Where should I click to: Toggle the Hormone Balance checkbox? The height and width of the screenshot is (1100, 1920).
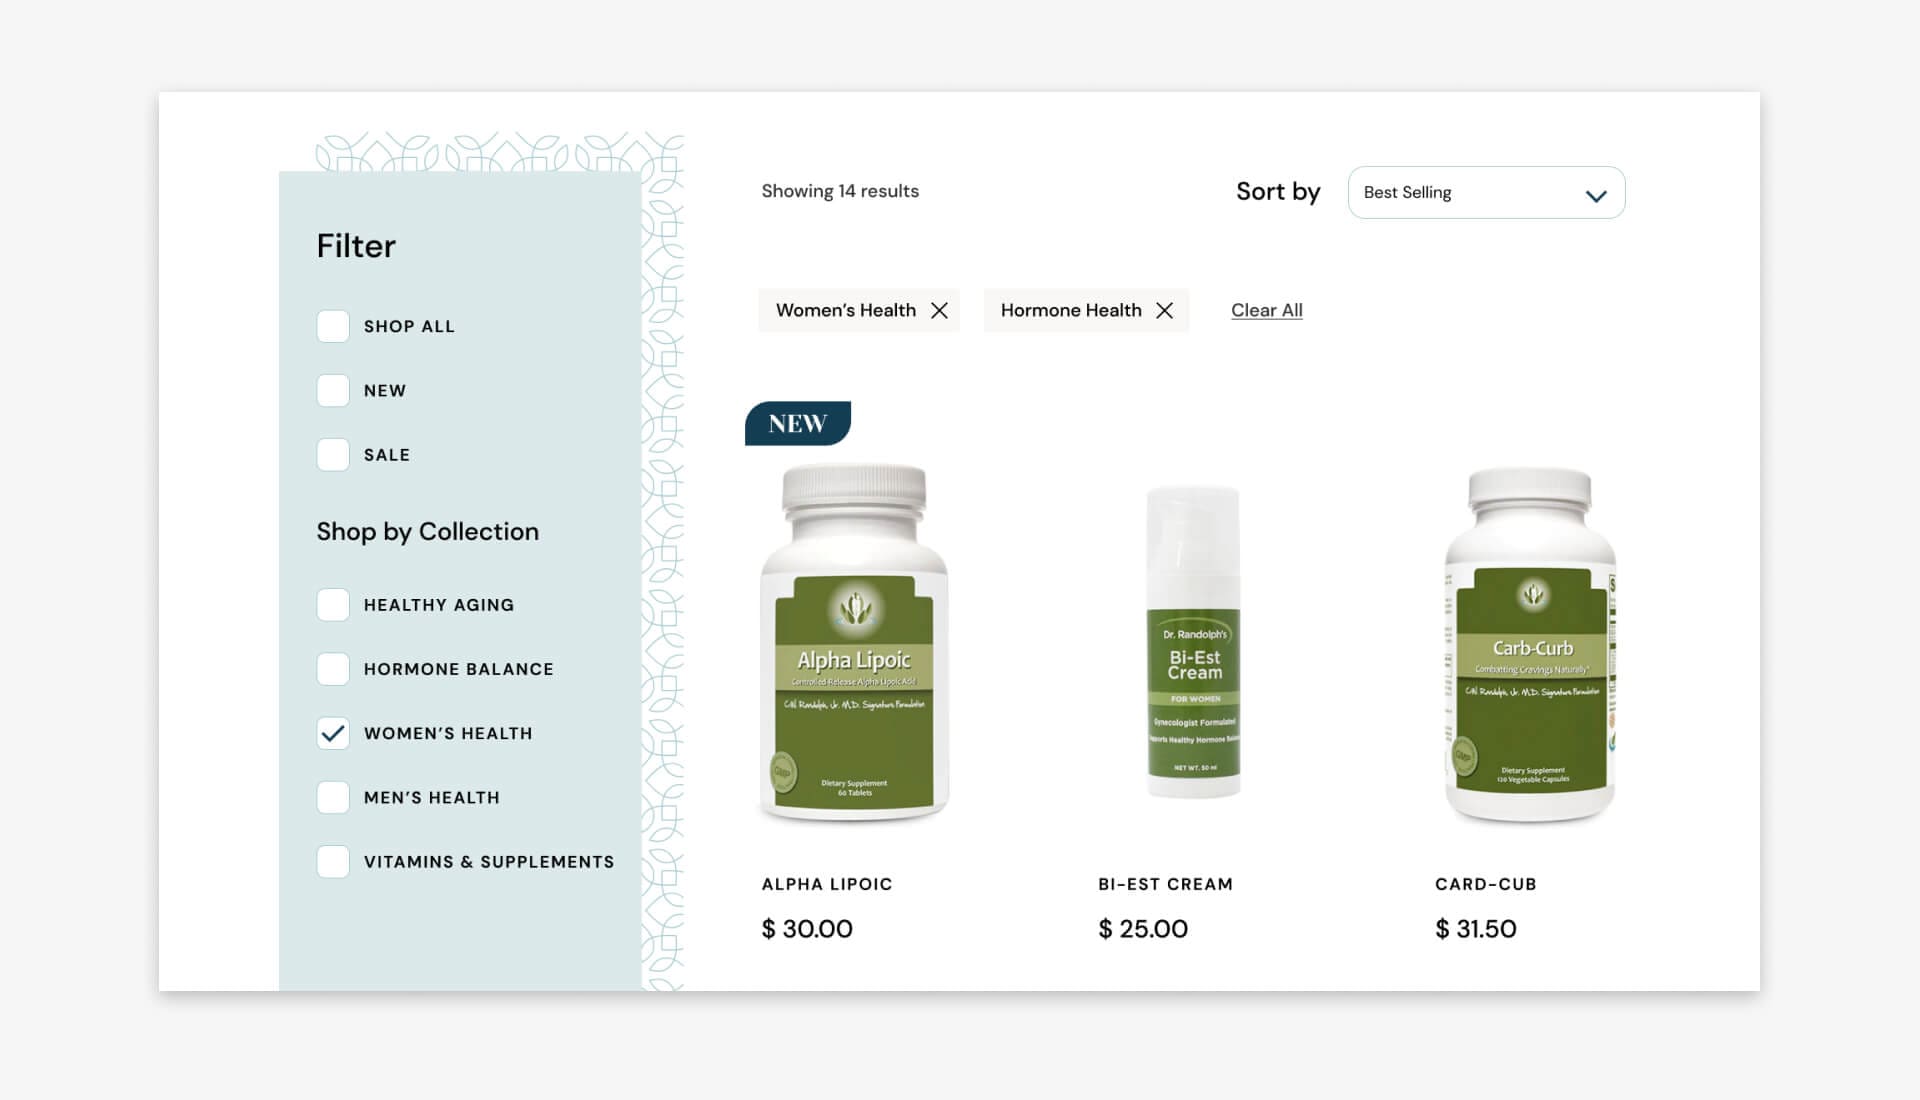click(333, 669)
